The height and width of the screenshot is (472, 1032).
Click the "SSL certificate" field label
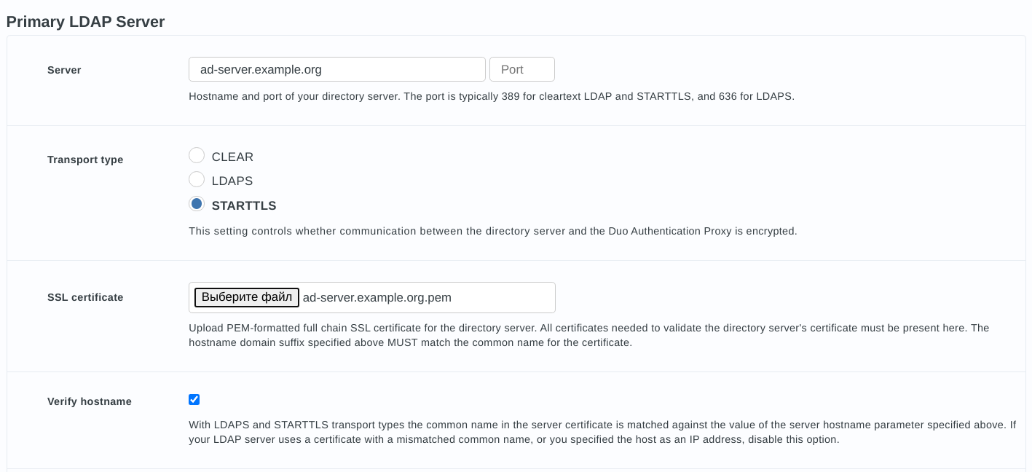tap(85, 297)
